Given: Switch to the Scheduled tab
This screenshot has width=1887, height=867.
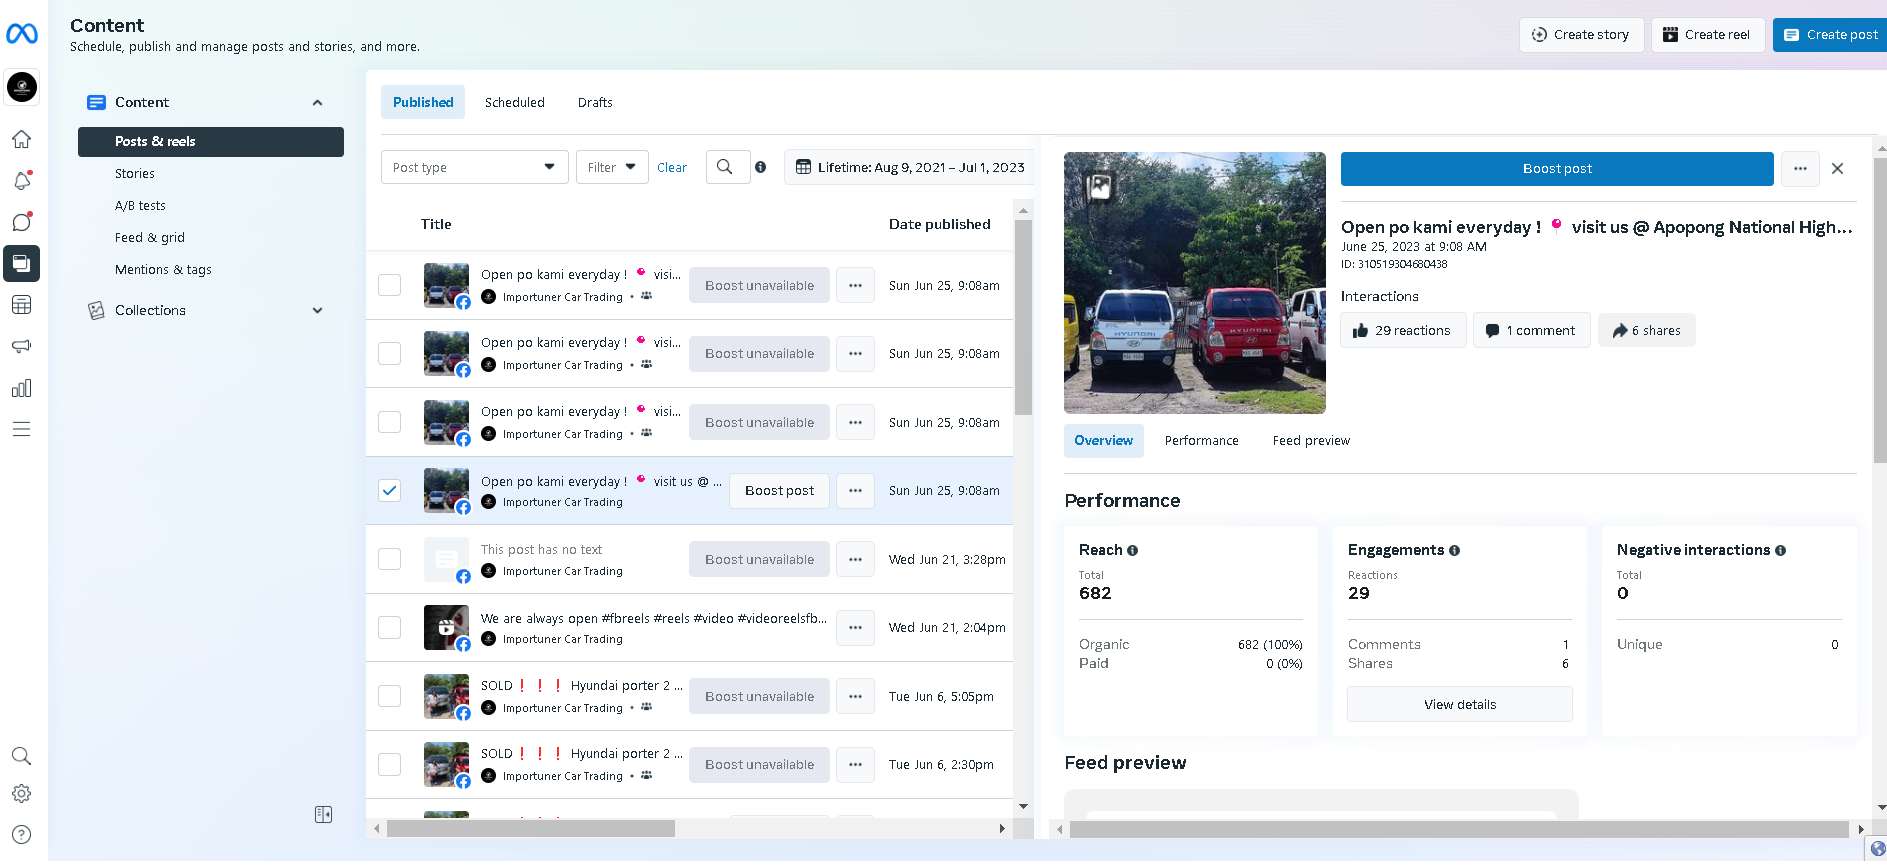Looking at the screenshot, I should pos(515,102).
